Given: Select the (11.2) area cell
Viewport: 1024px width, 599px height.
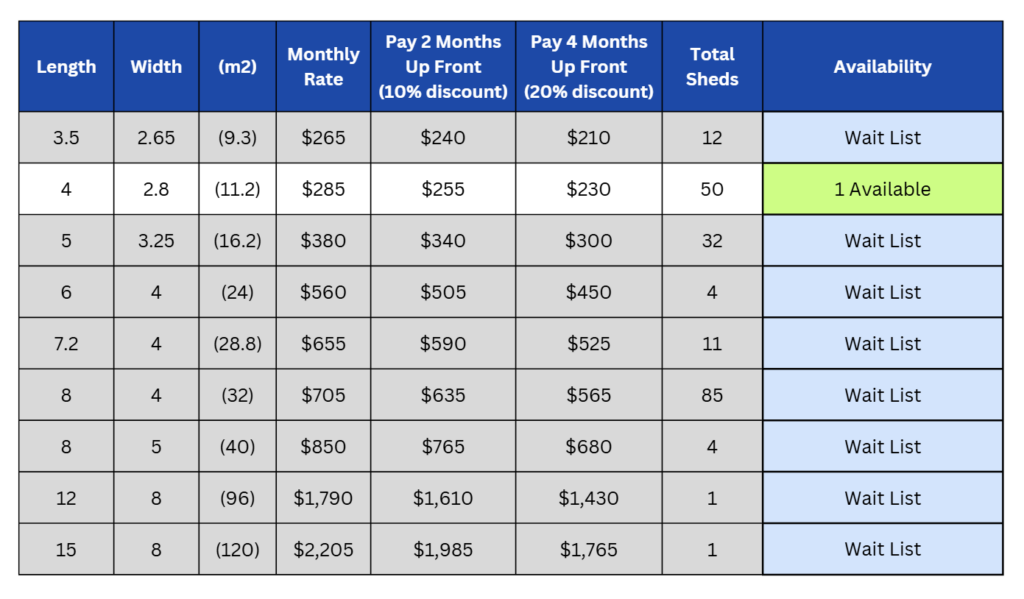Looking at the screenshot, I should point(237,189).
